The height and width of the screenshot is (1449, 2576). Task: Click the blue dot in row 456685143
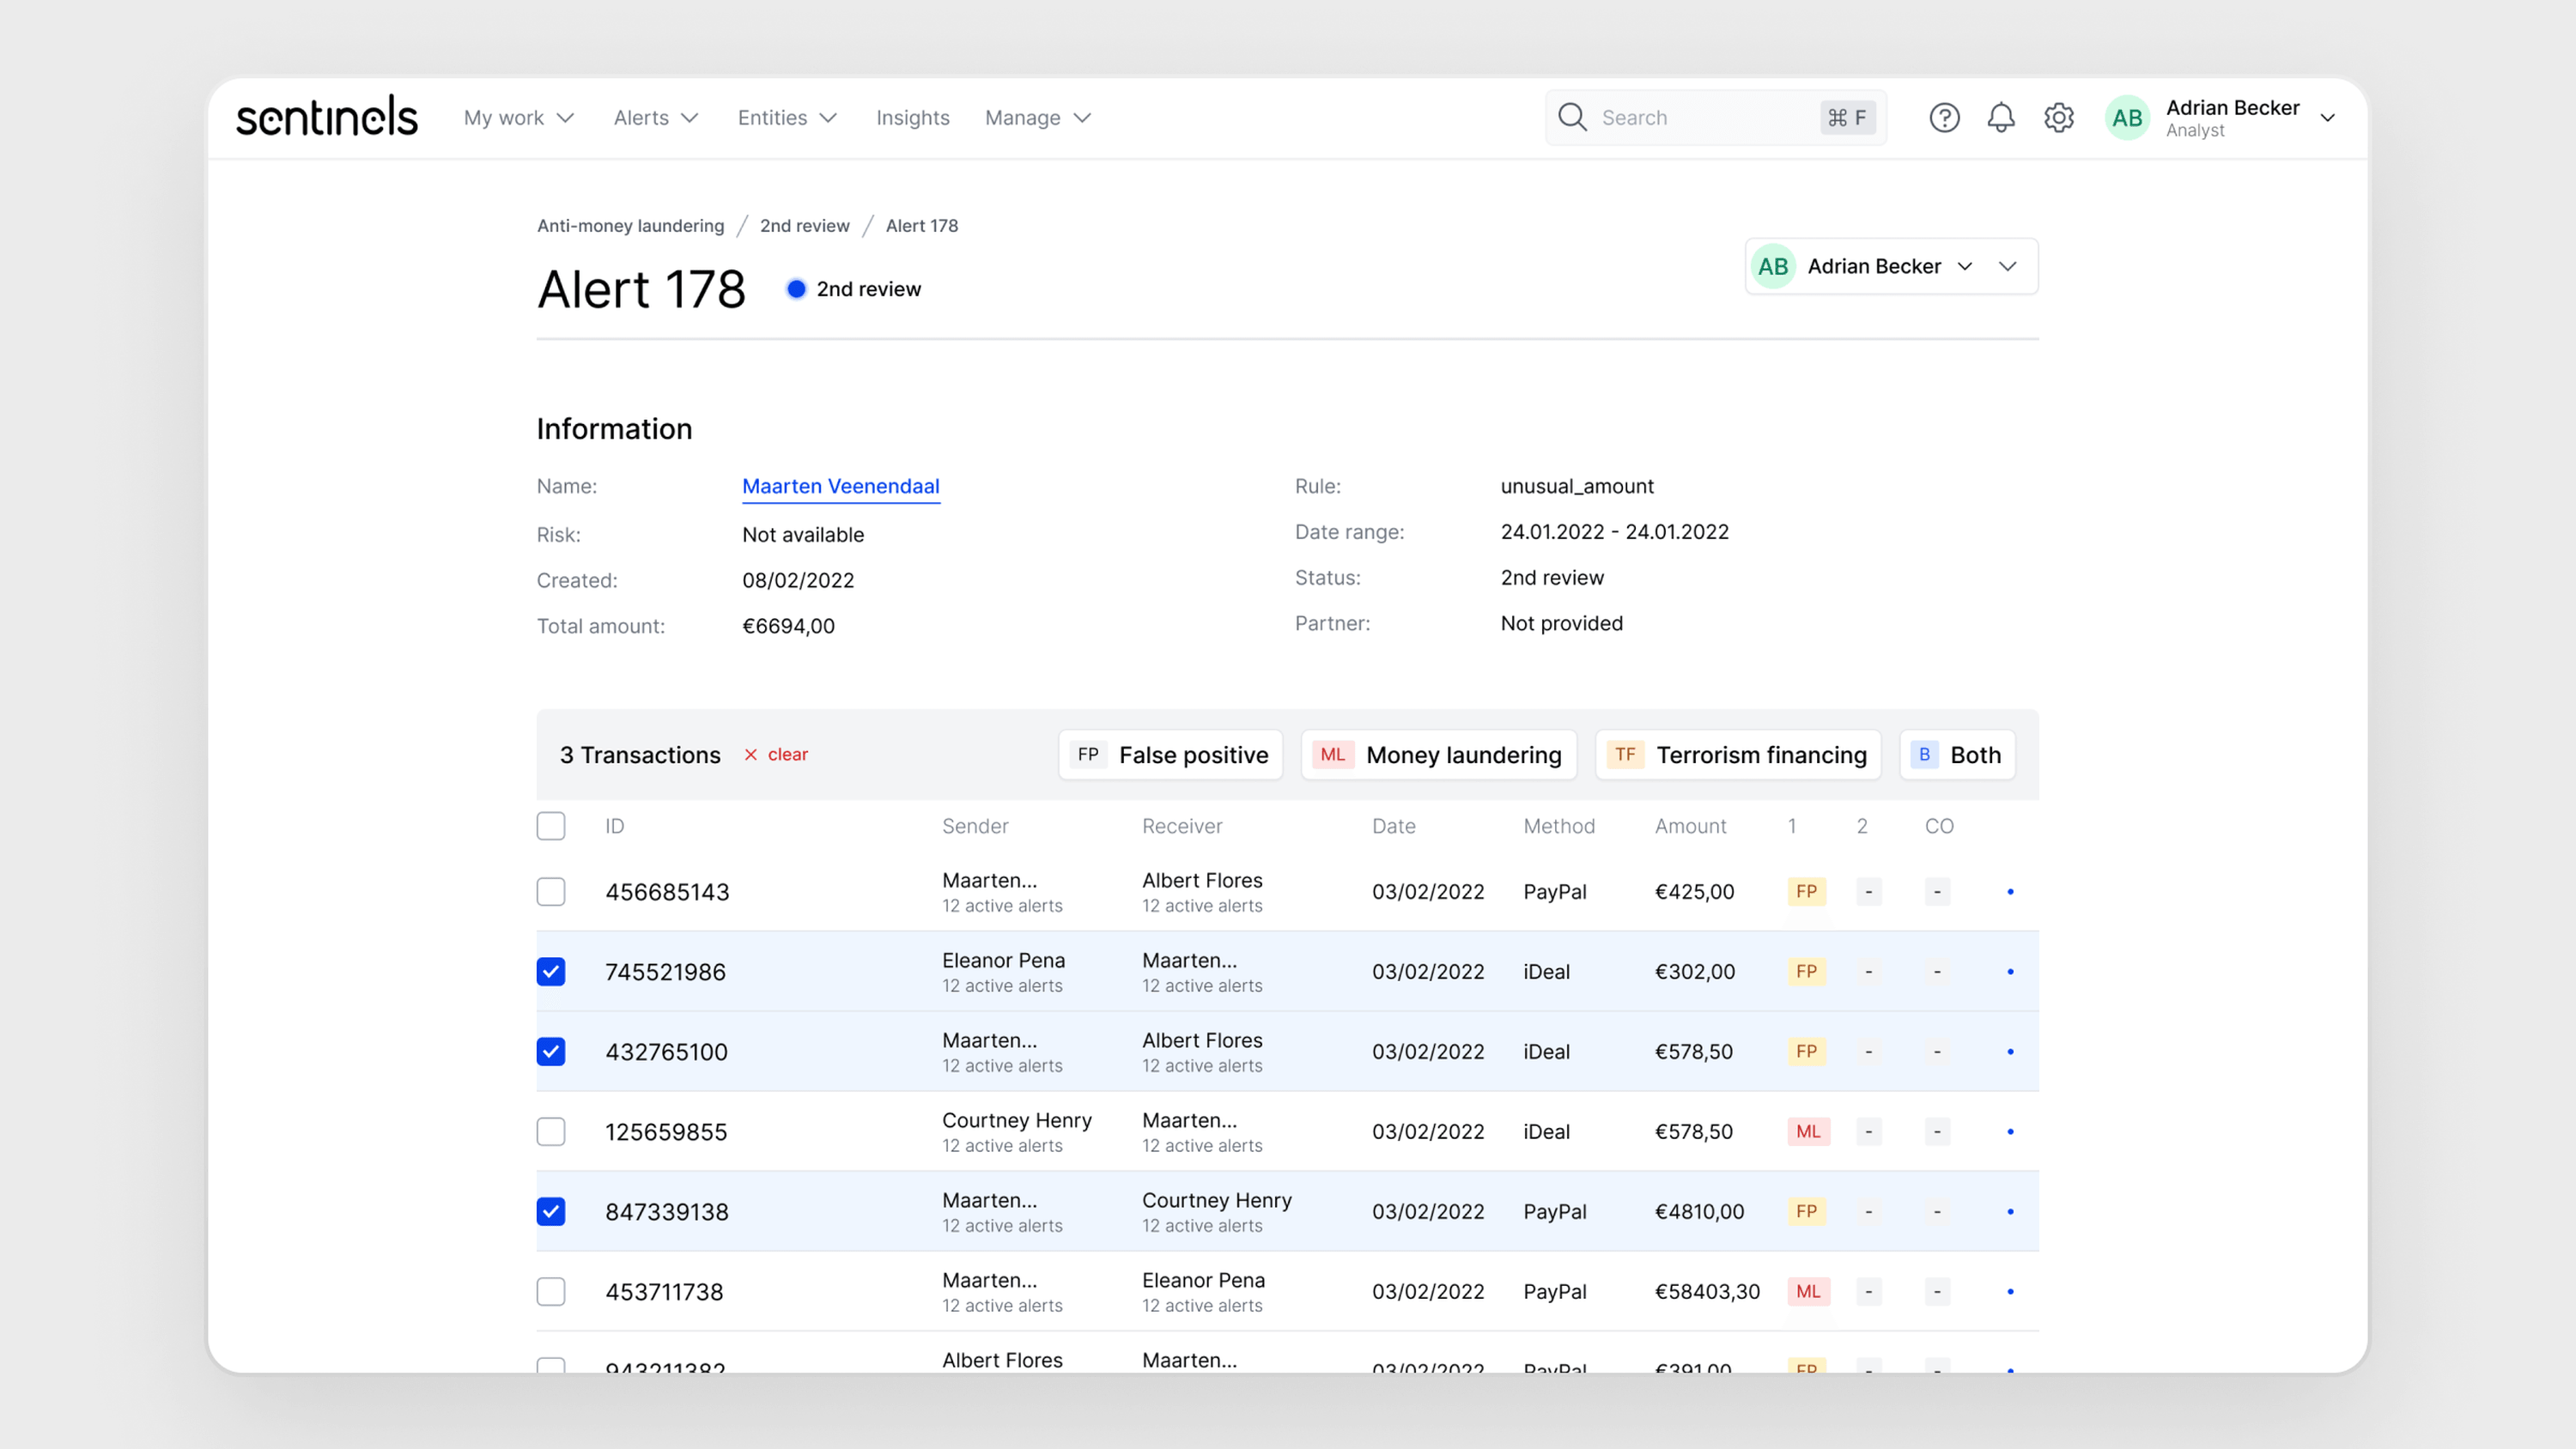(2010, 891)
